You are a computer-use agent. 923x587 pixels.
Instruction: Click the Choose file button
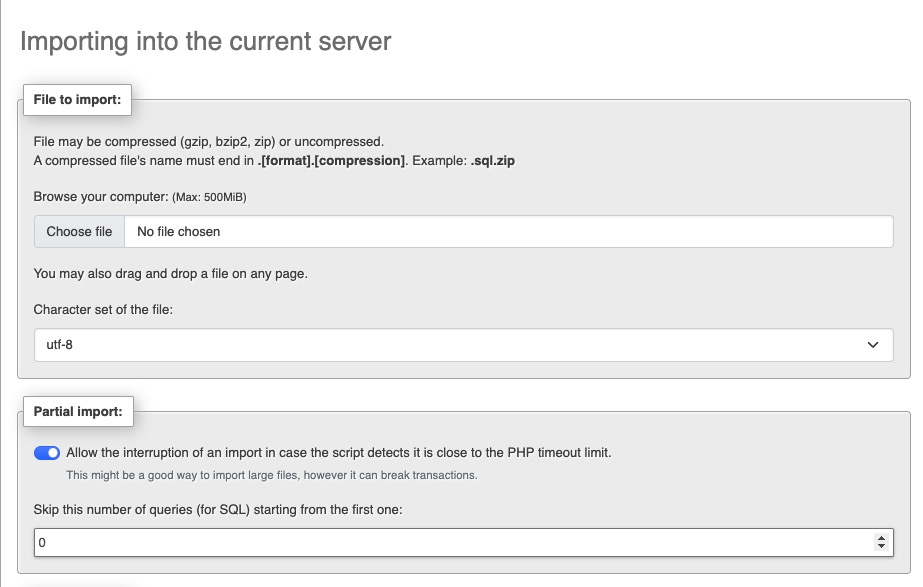pyautogui.click(x=79, y=231)
